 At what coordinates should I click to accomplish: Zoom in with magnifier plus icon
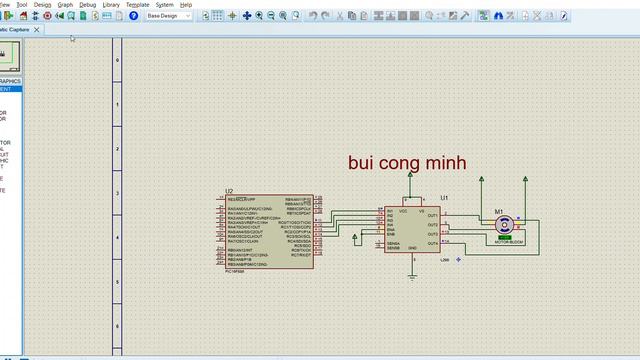(x=259, y=16)
